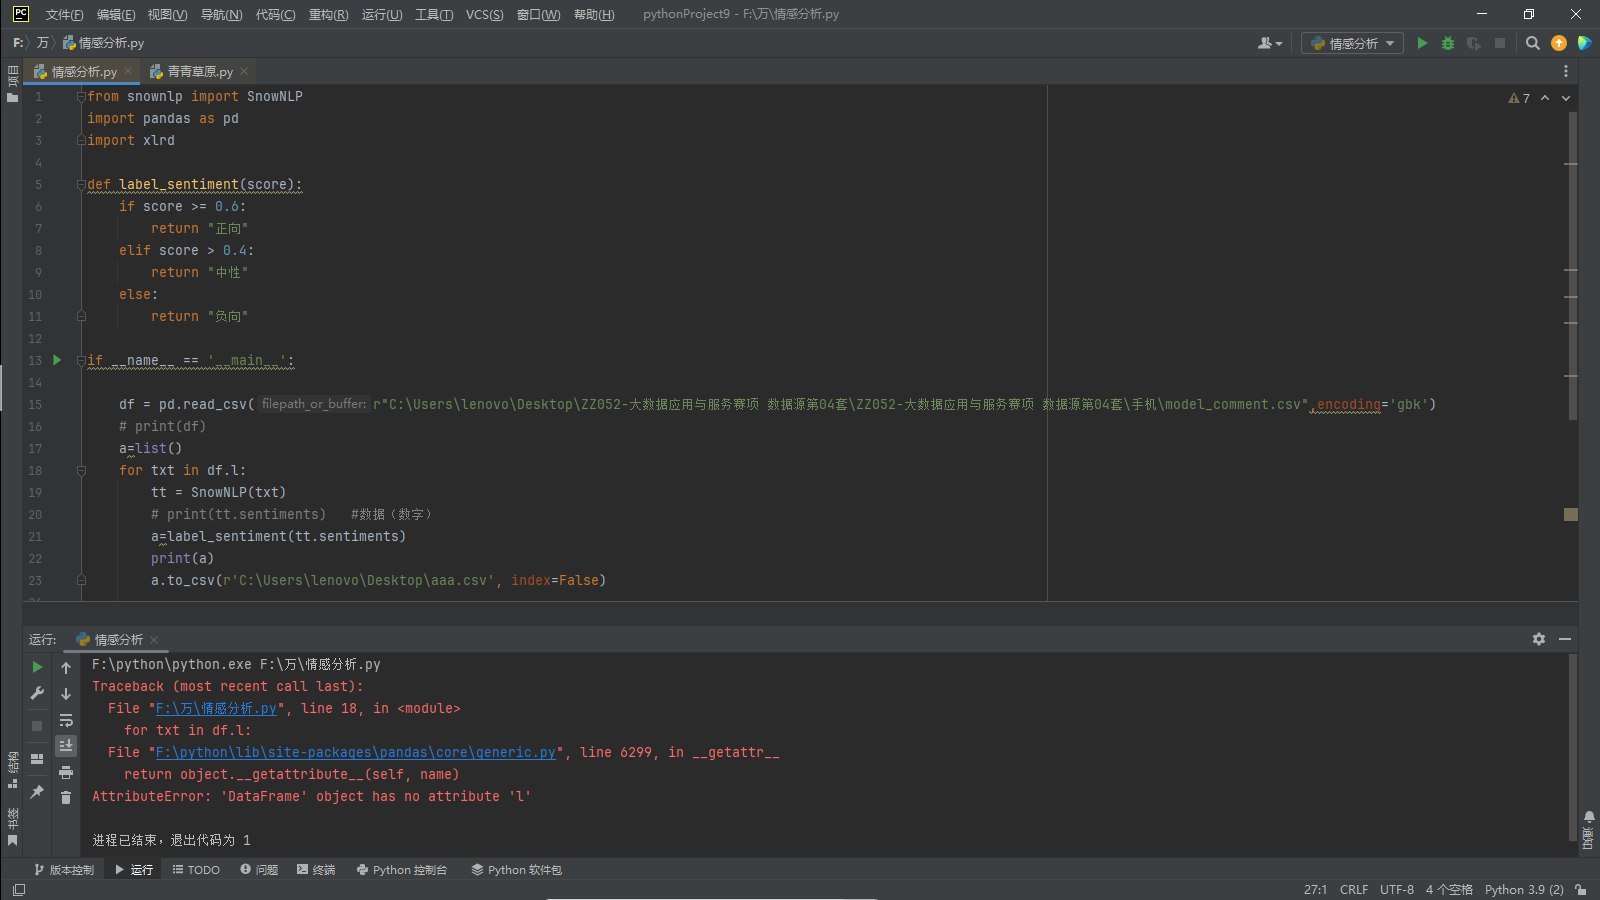Click the CRLF line separator in status bar

click(1353, 889)
